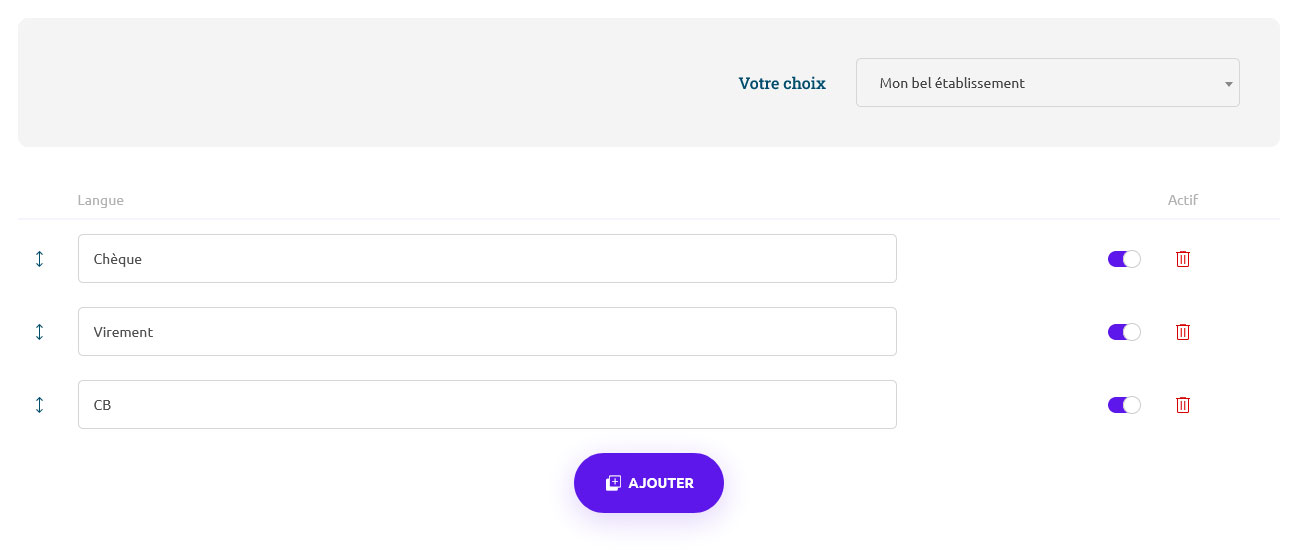The width and height of the screenshot is (1293, 550).
Task: Click the Votre choix label
Action: tap(782, 83)
